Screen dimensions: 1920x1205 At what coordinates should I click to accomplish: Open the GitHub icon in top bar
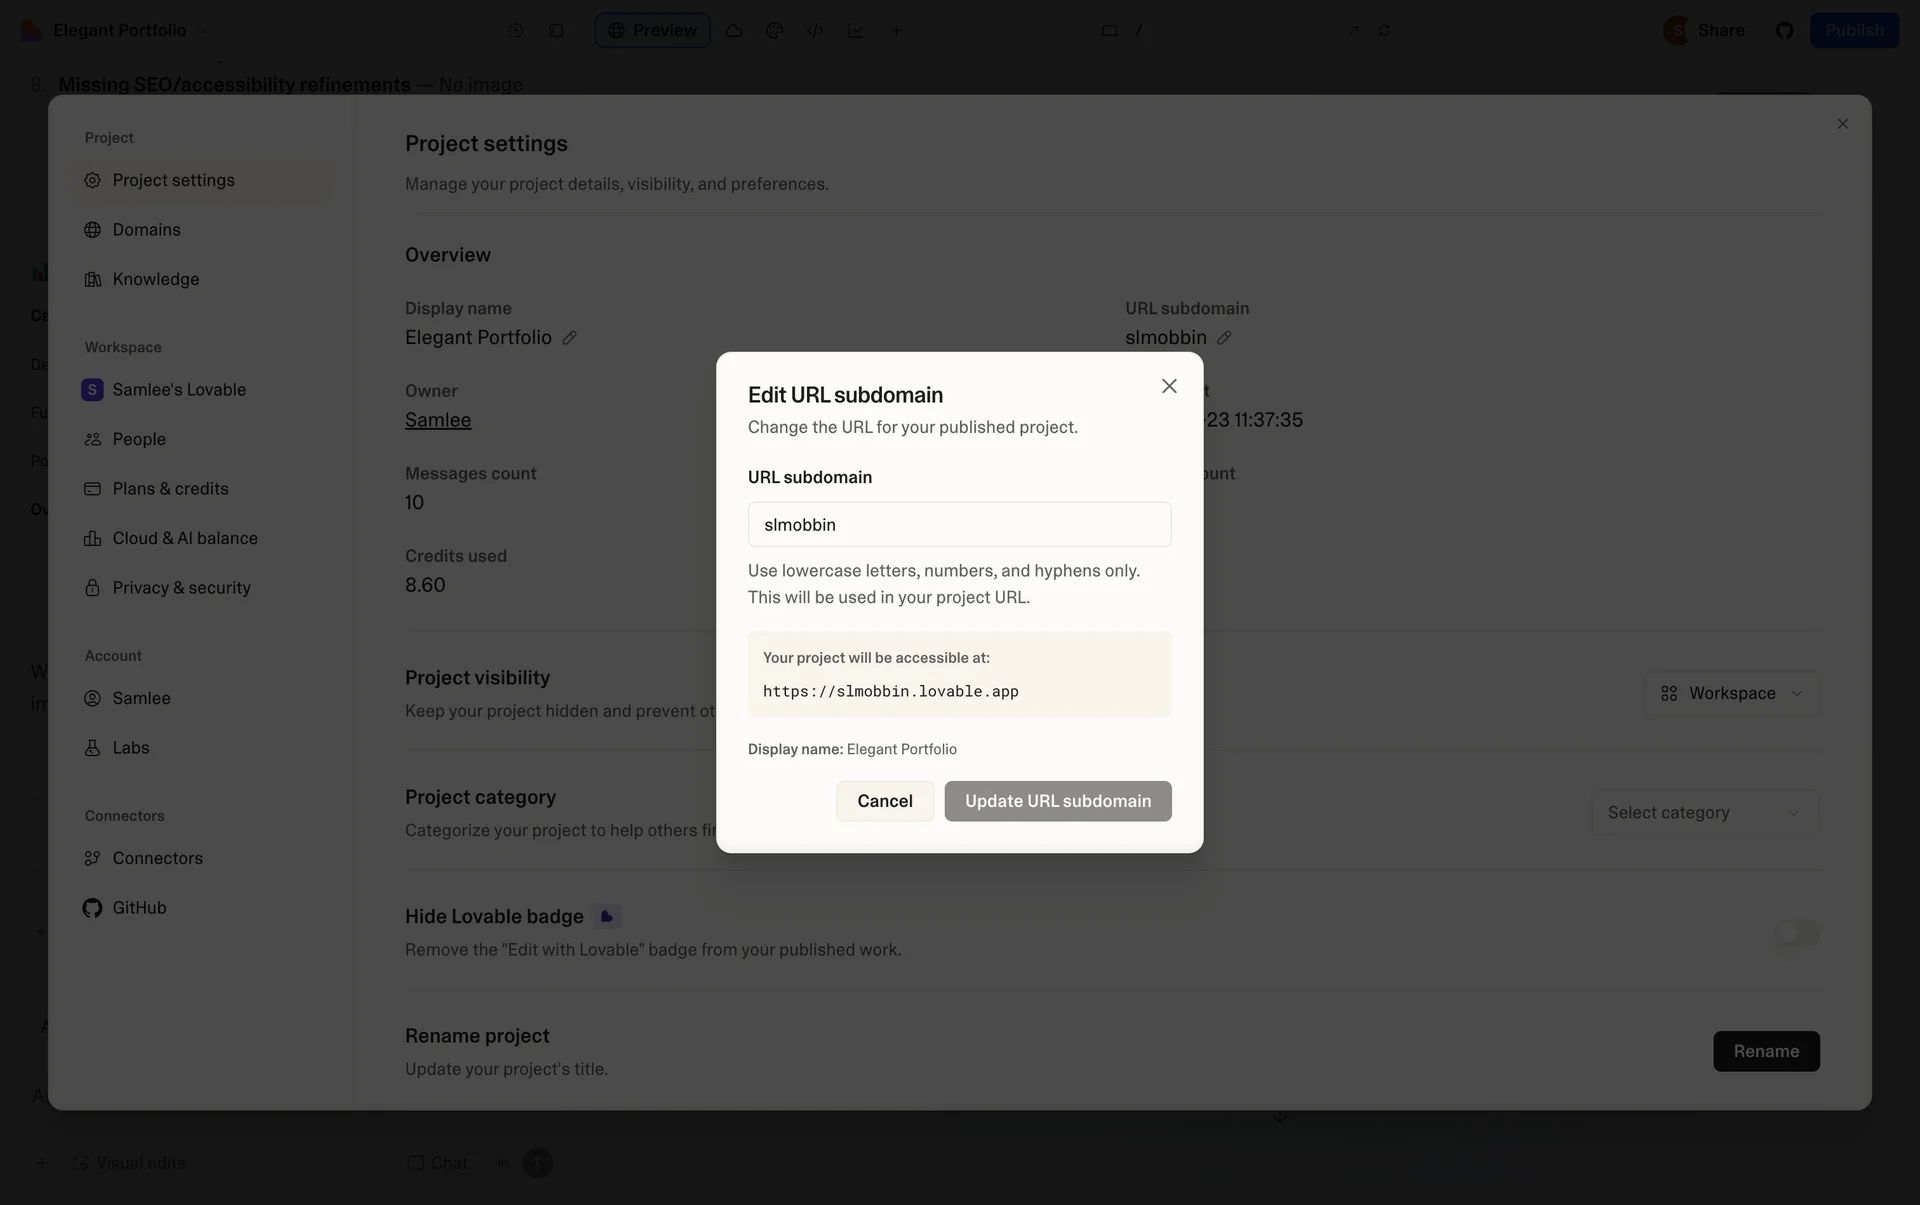1784,30
